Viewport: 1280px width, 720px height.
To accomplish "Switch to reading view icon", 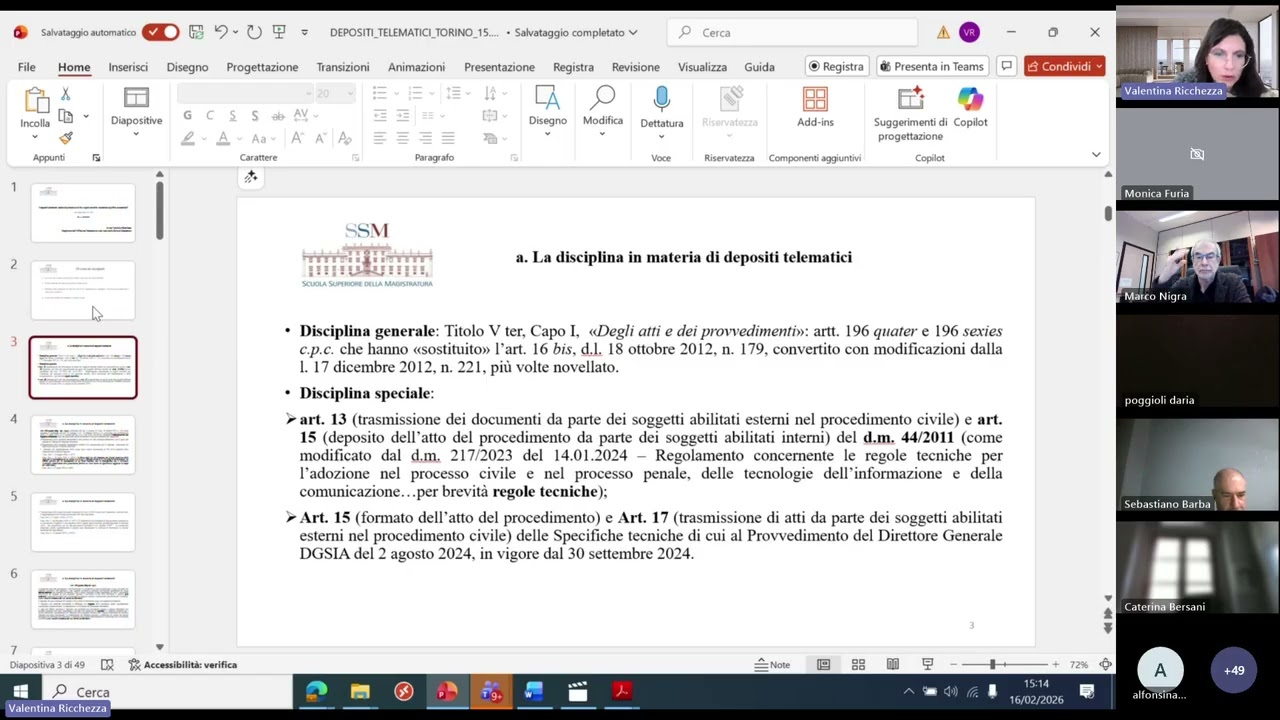I will pos(893,665).
